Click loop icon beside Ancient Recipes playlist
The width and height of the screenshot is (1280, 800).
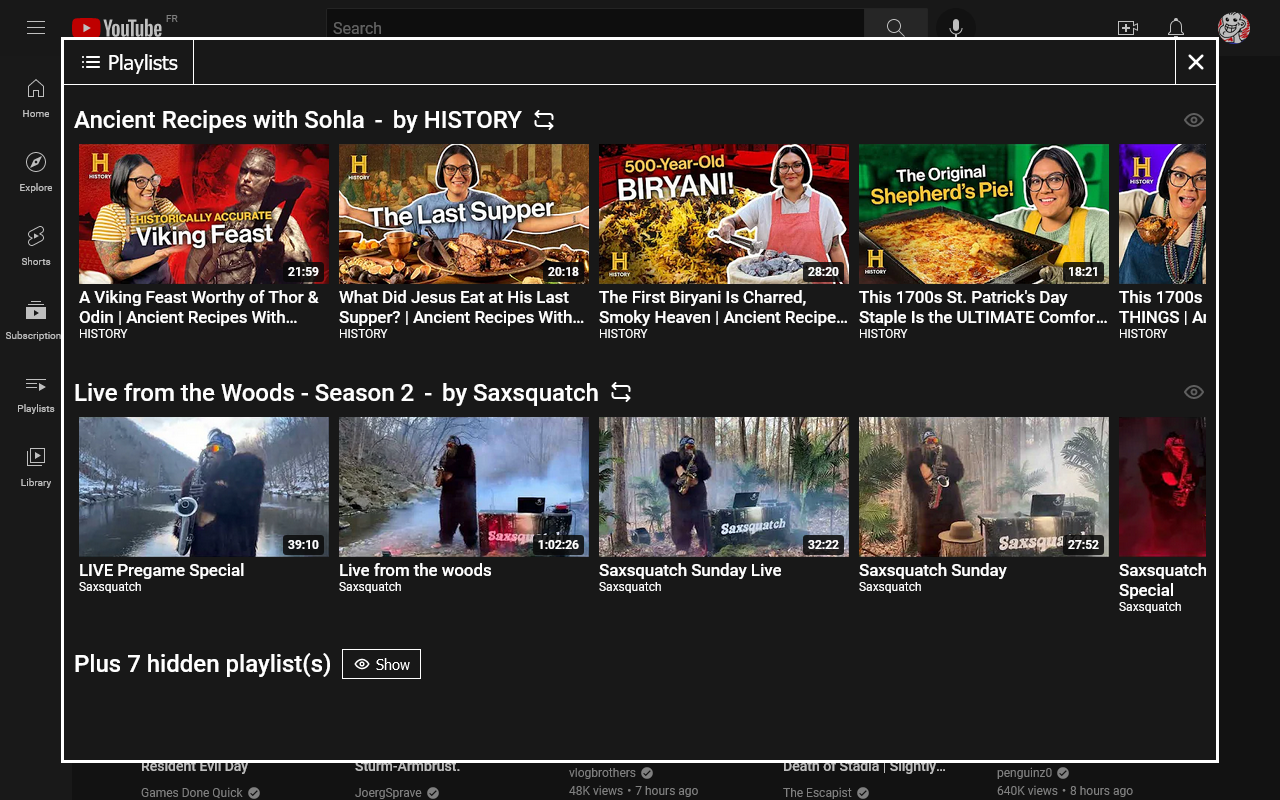544,120
